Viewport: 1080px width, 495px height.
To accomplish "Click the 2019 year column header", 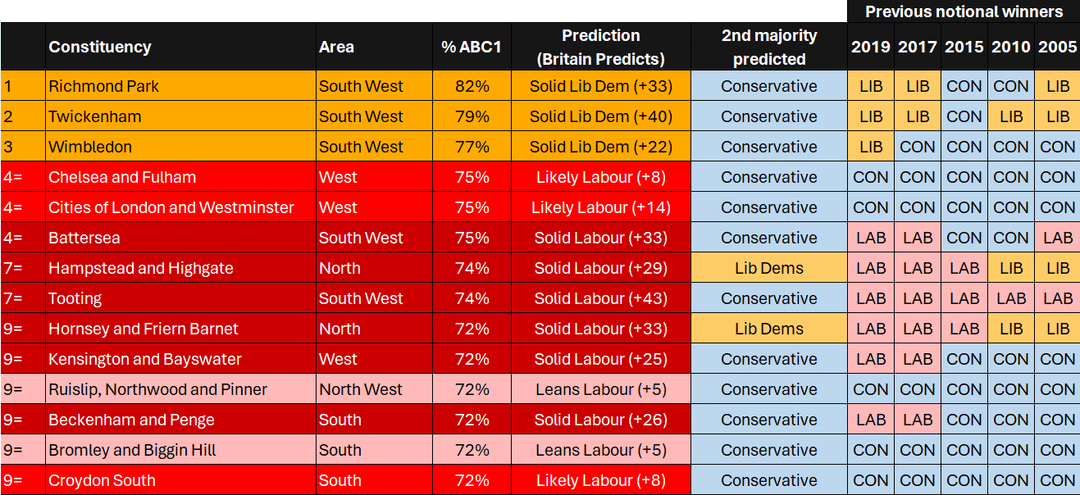I will pos(870,47).
